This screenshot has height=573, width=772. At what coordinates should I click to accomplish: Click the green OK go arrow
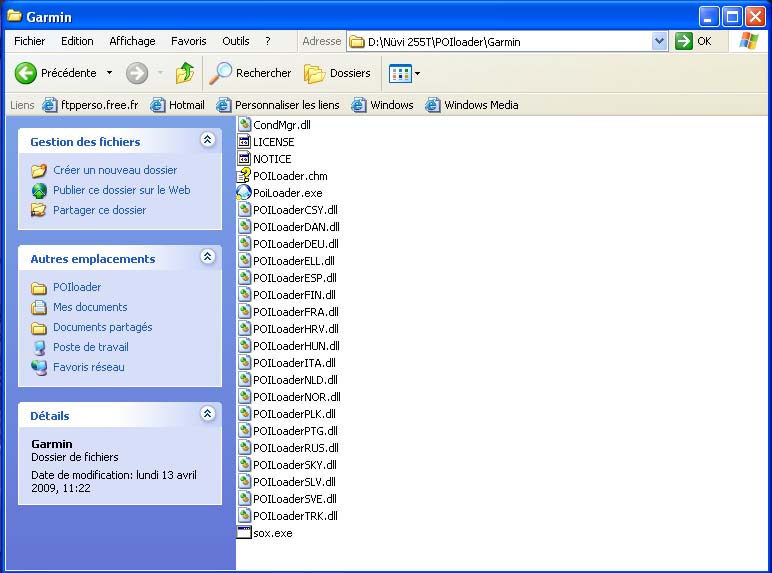click(x=683, y=41)
